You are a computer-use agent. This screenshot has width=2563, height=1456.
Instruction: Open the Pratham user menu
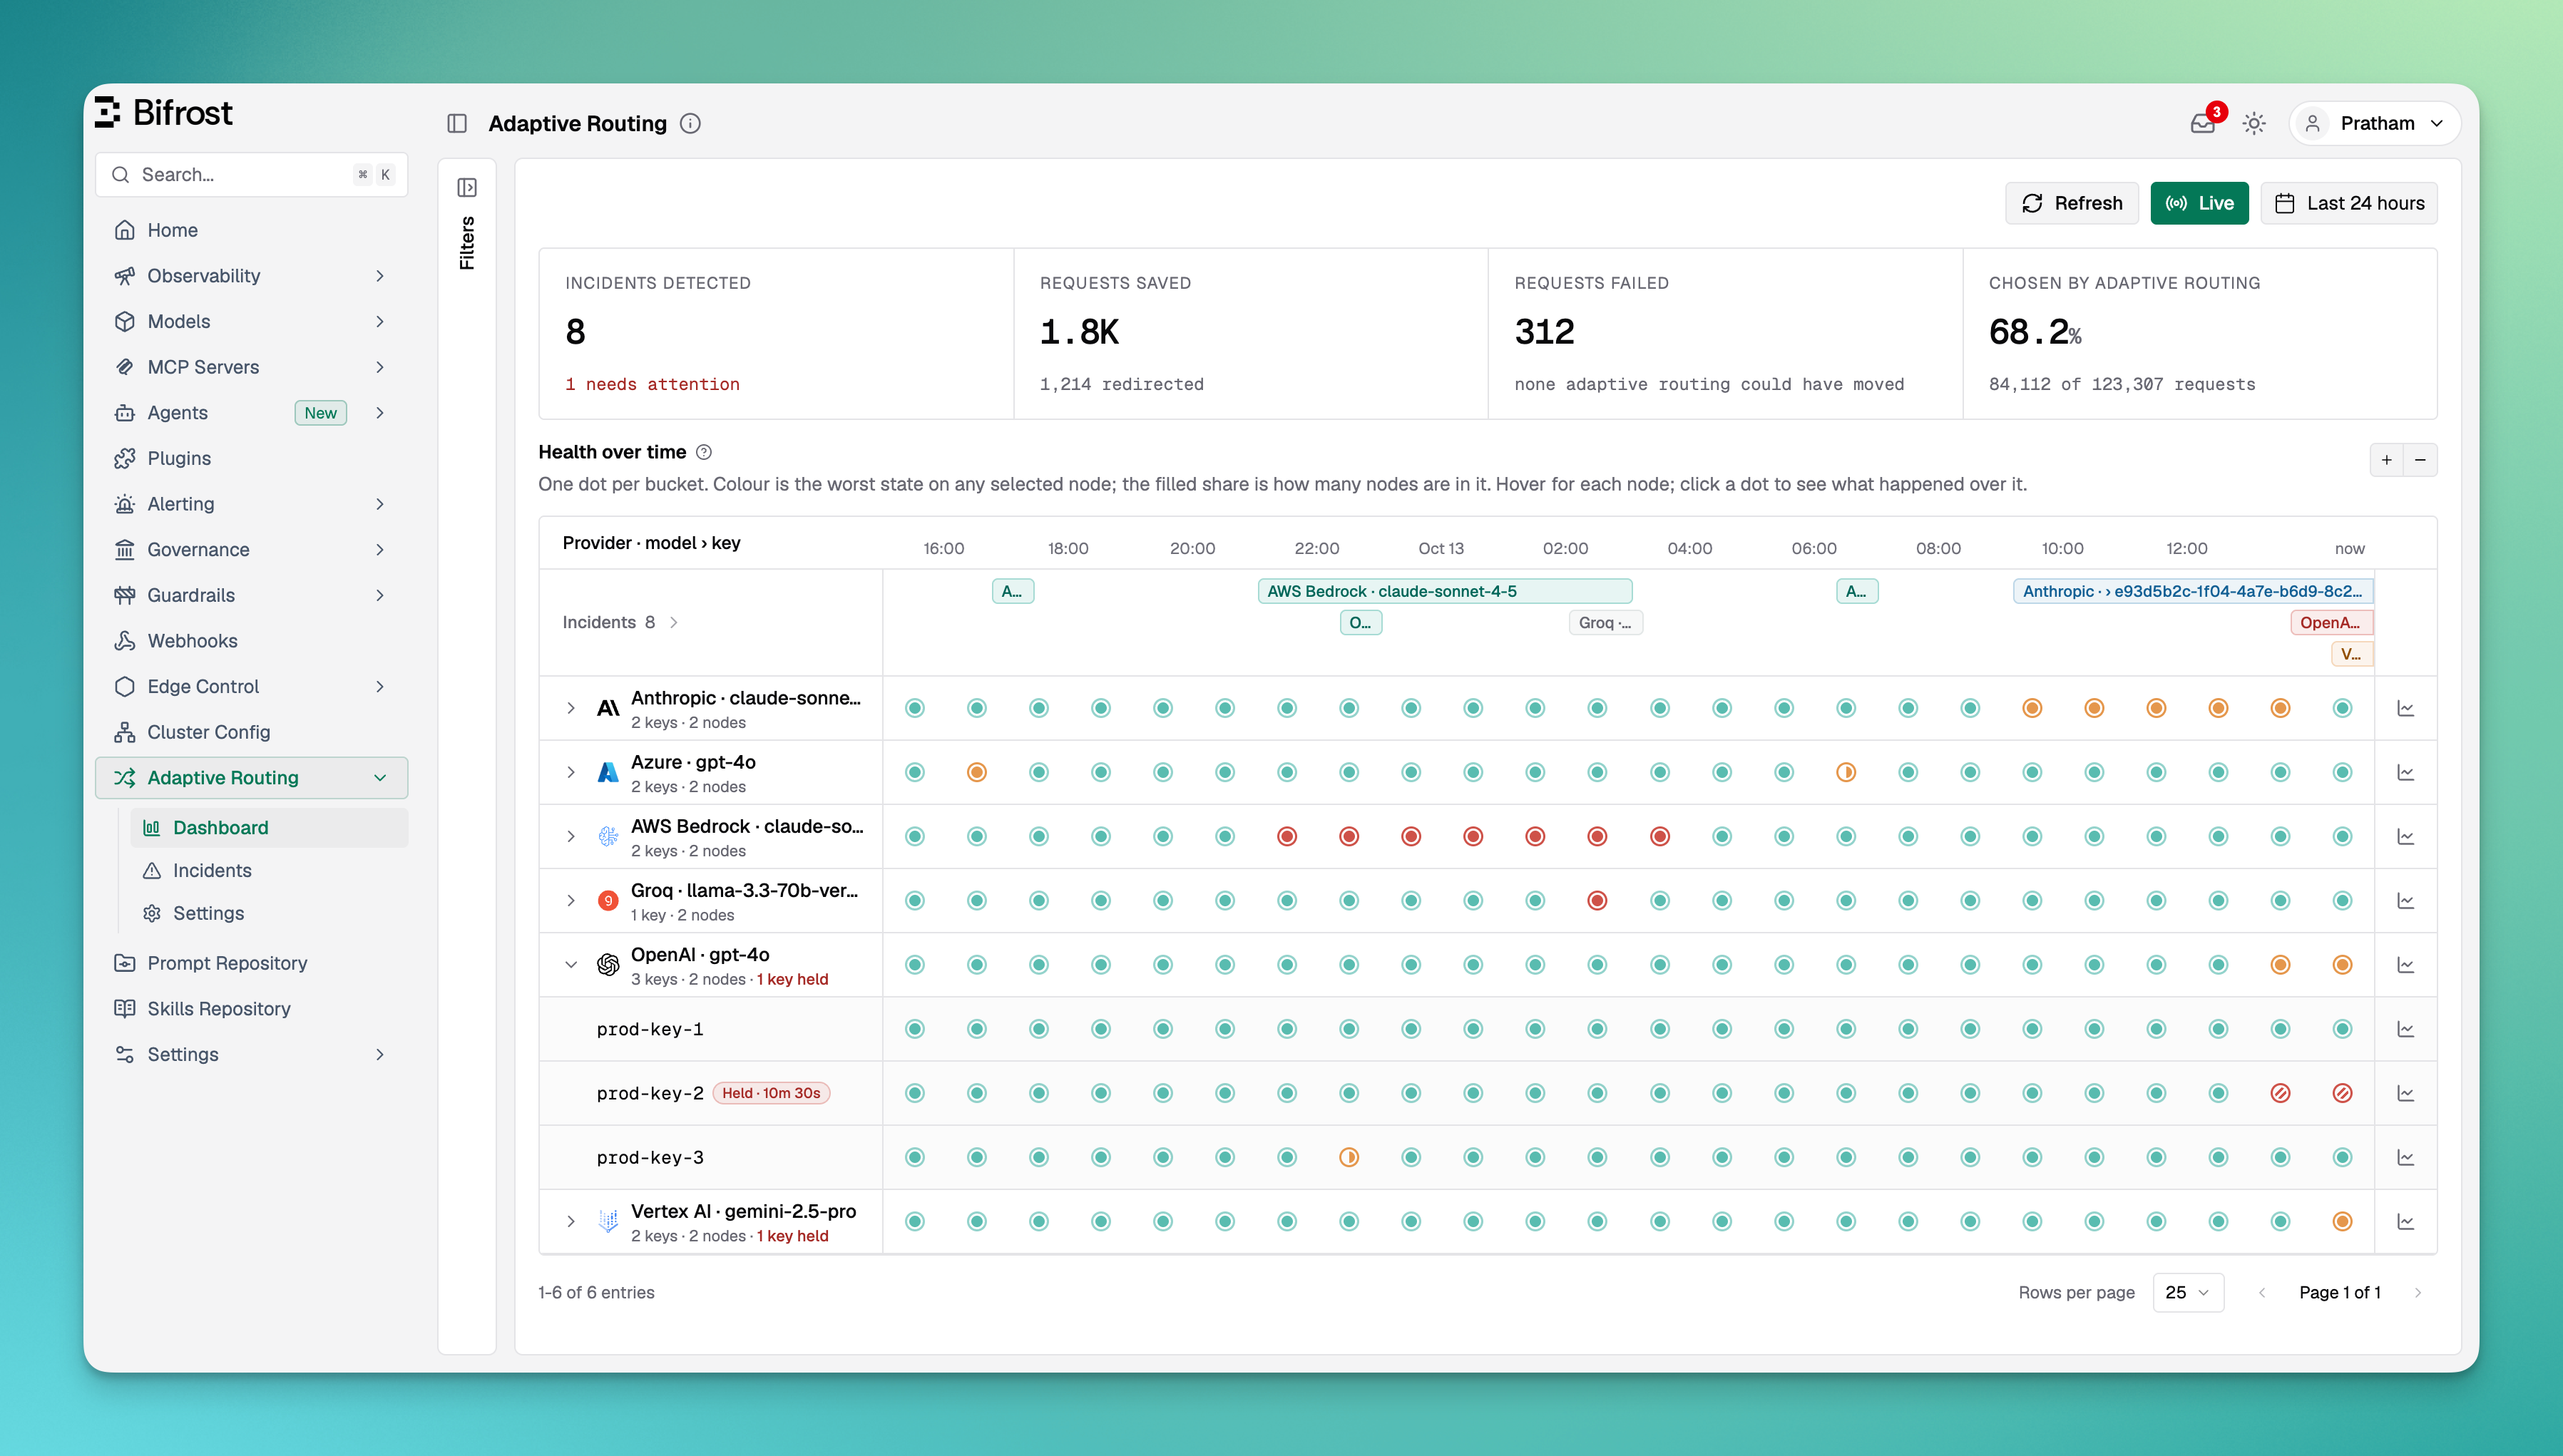click(2375, 123)
